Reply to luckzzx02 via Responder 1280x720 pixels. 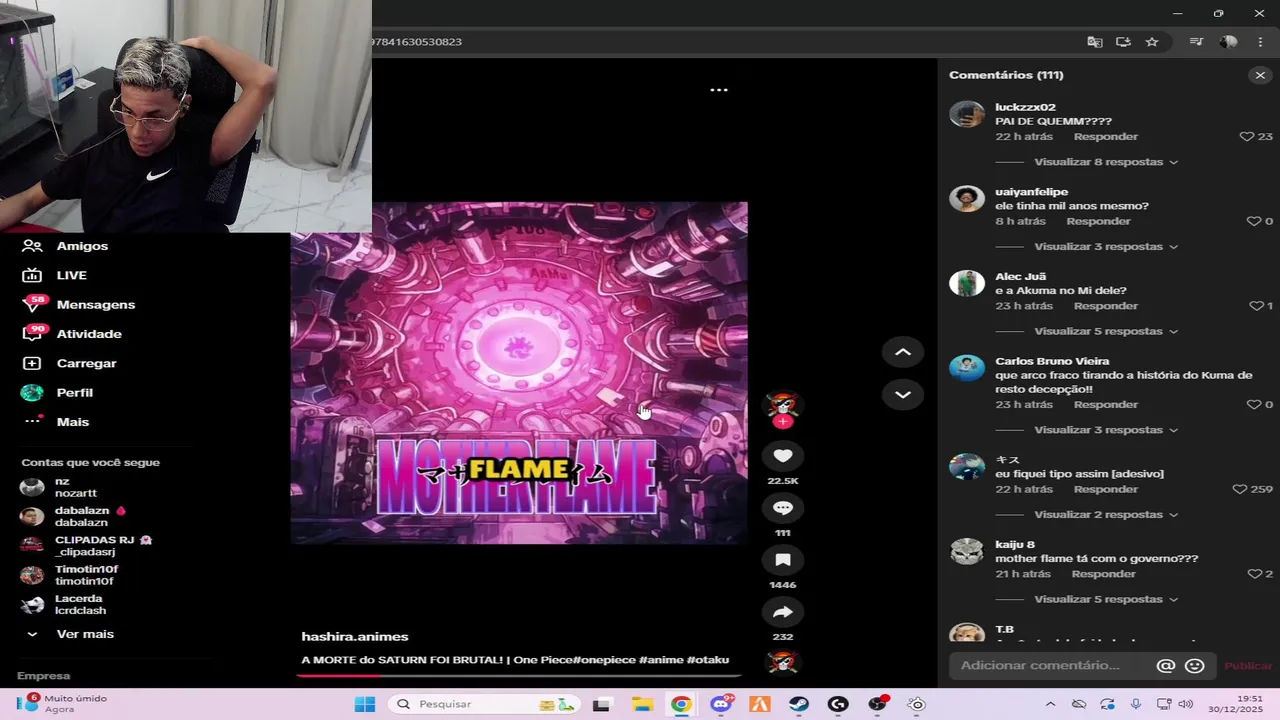pos(1106,136)
